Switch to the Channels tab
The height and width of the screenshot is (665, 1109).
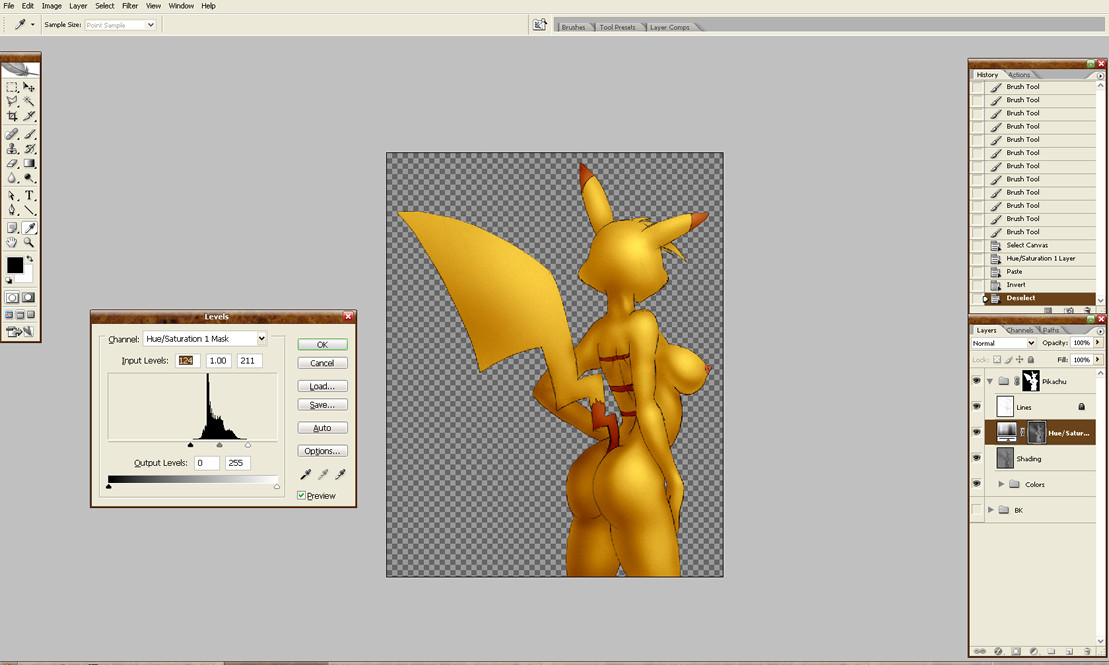[x=1019, y=330]
